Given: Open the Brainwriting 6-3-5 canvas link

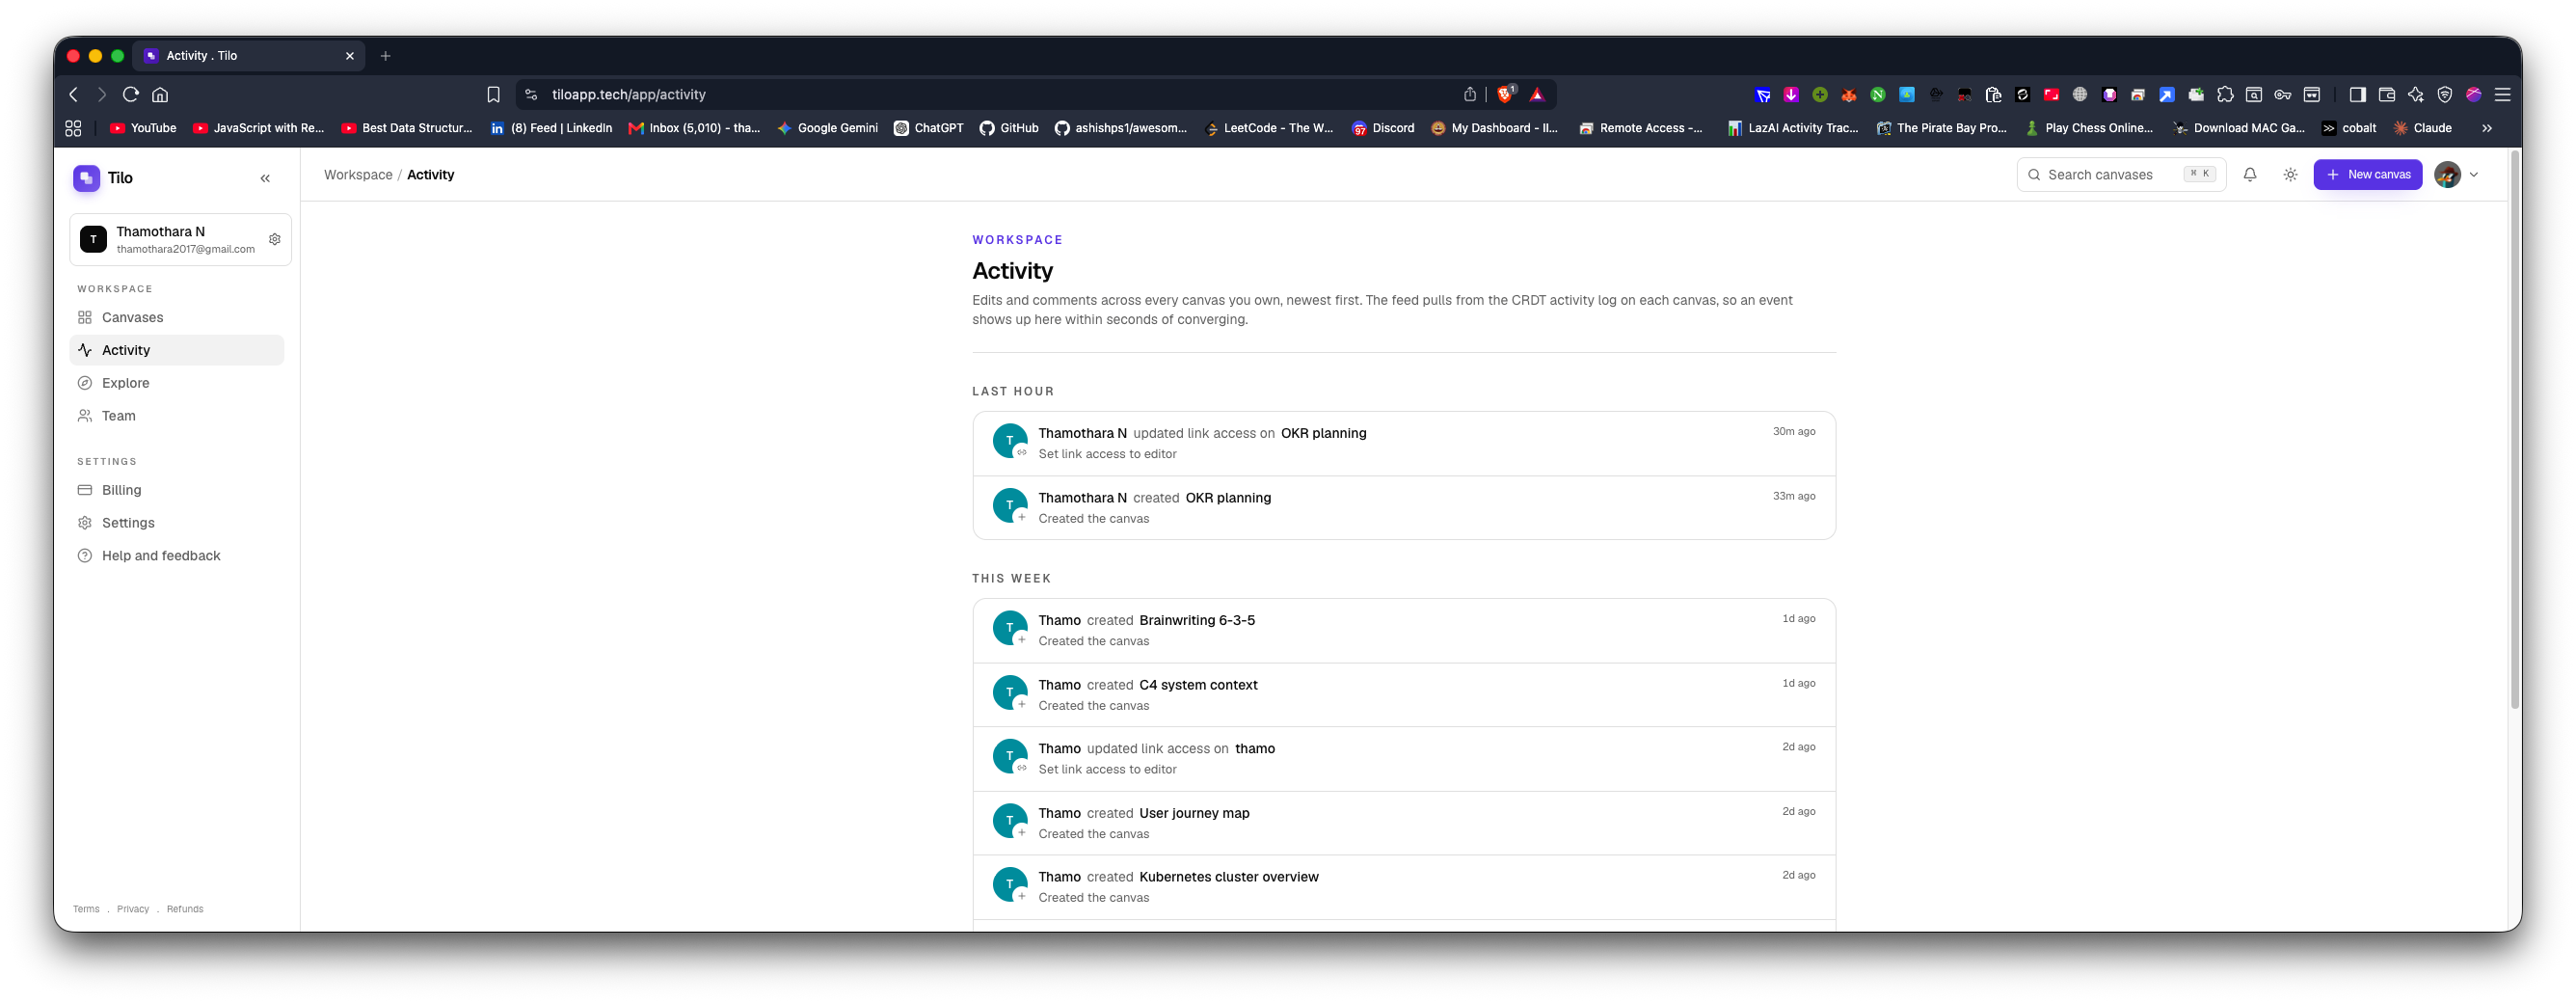Looking at the screenshot, I should point(1197,620).
